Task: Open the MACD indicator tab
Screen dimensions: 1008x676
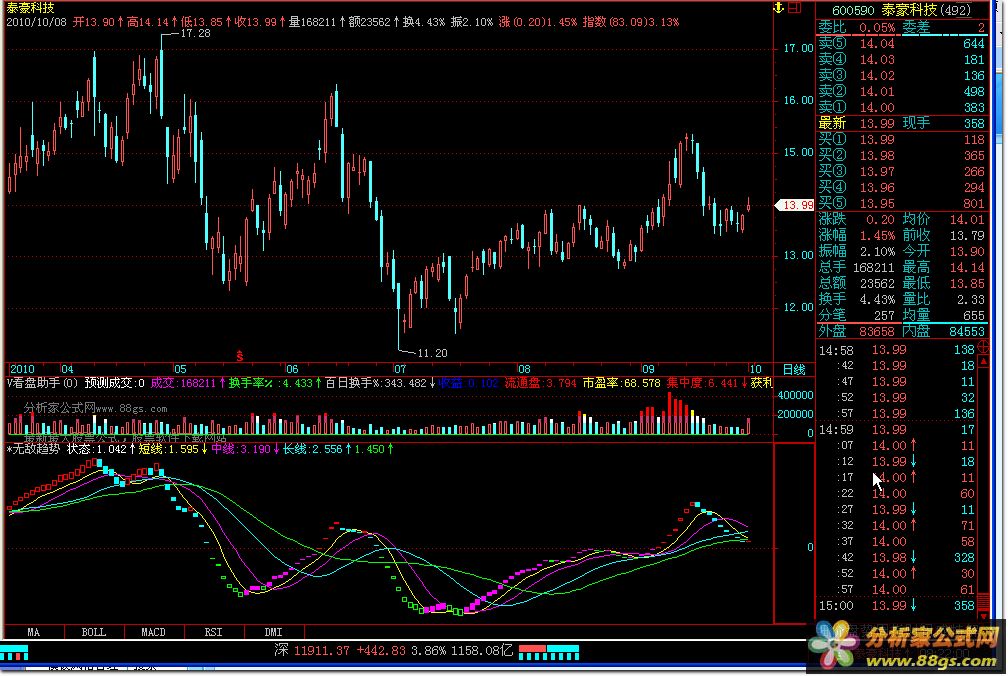Action: 154,632
